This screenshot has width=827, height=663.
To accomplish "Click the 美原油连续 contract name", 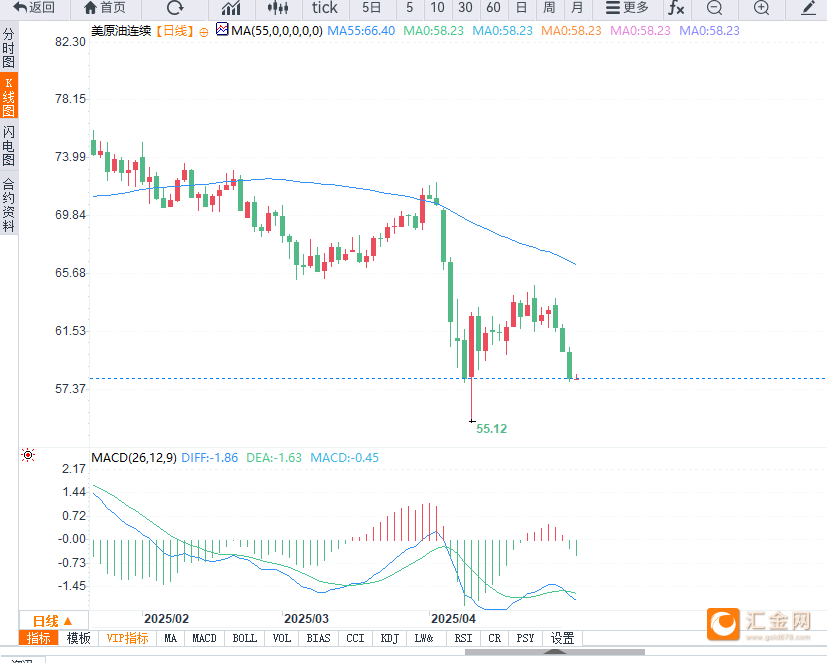I will (x=121, y=31).
